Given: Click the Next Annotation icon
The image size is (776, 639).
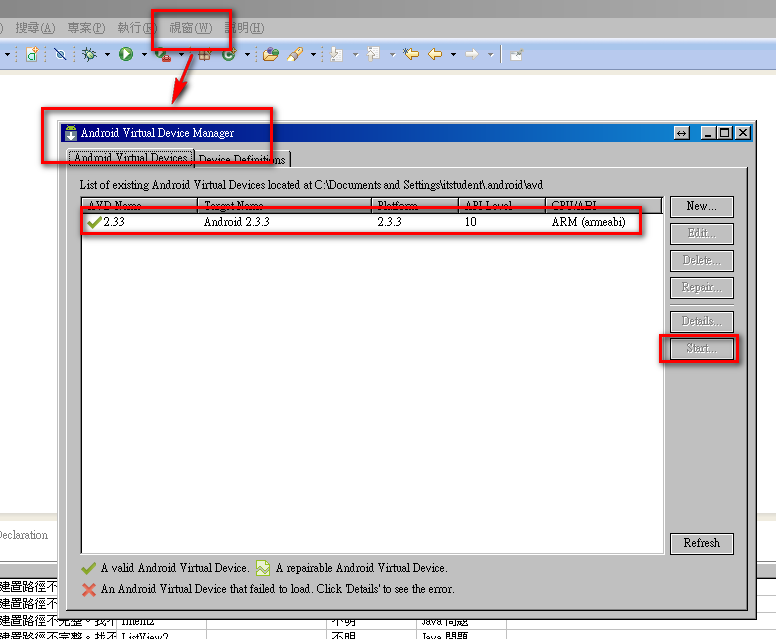Looking at the screenshot, I should point(337,54).
